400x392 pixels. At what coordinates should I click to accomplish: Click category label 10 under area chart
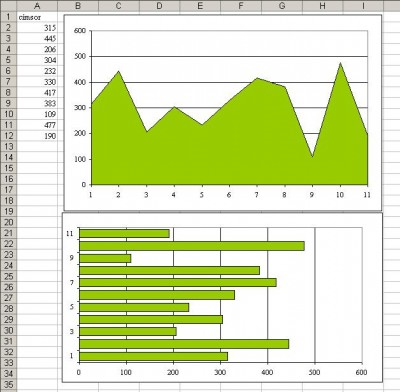(x=340, y=195)
